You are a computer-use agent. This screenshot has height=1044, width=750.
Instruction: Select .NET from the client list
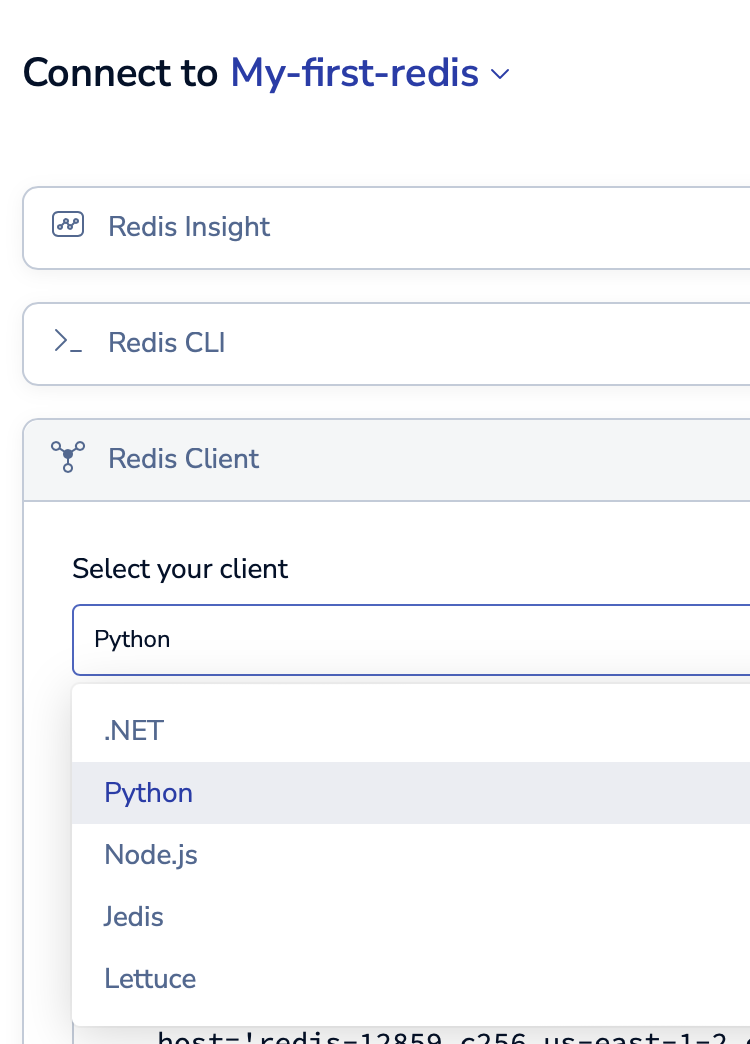coord(134,731)
